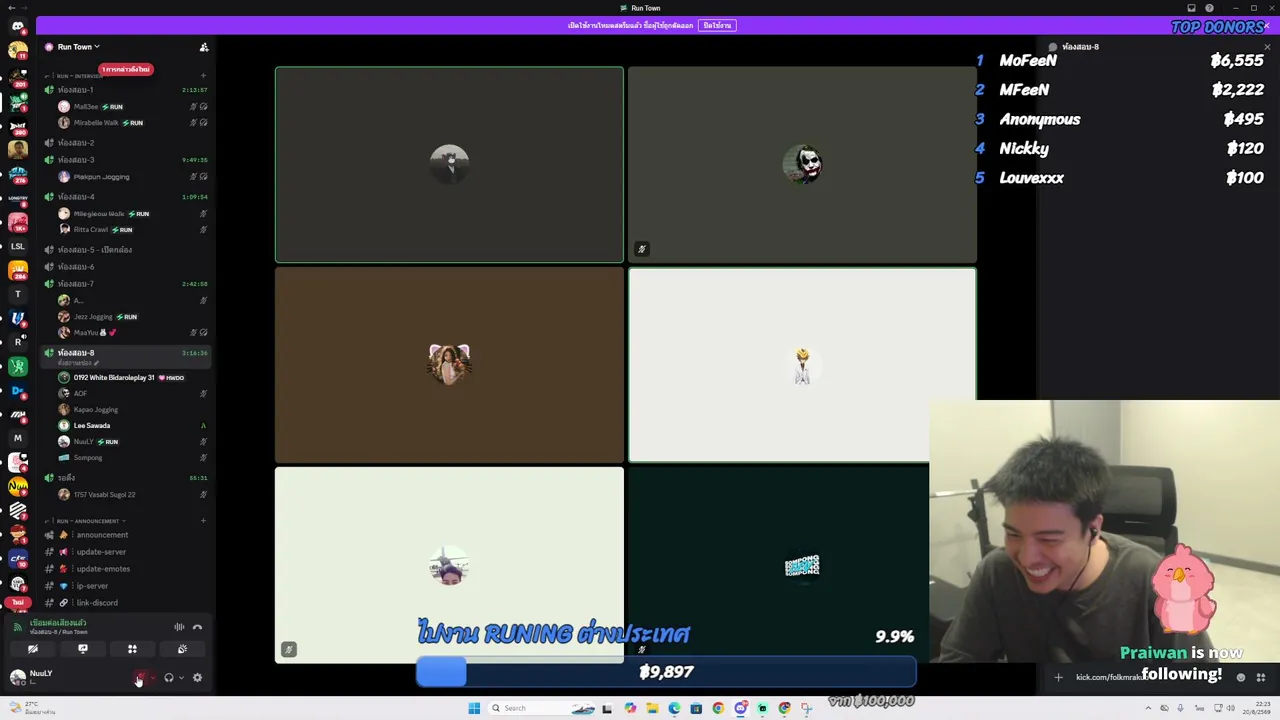Open Discord direct messages home icon

coord(18,27)
